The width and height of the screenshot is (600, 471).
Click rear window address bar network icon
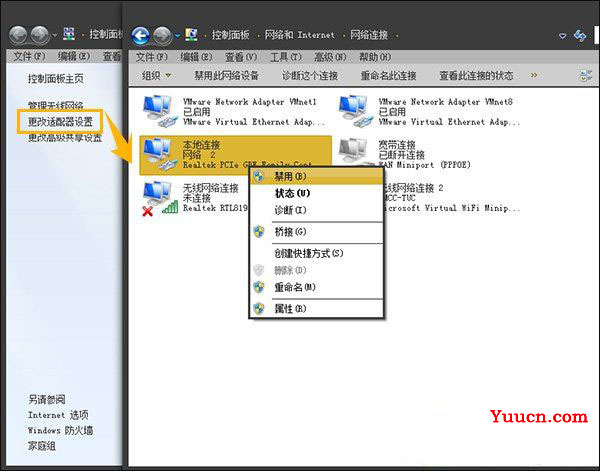pos(69,34)
